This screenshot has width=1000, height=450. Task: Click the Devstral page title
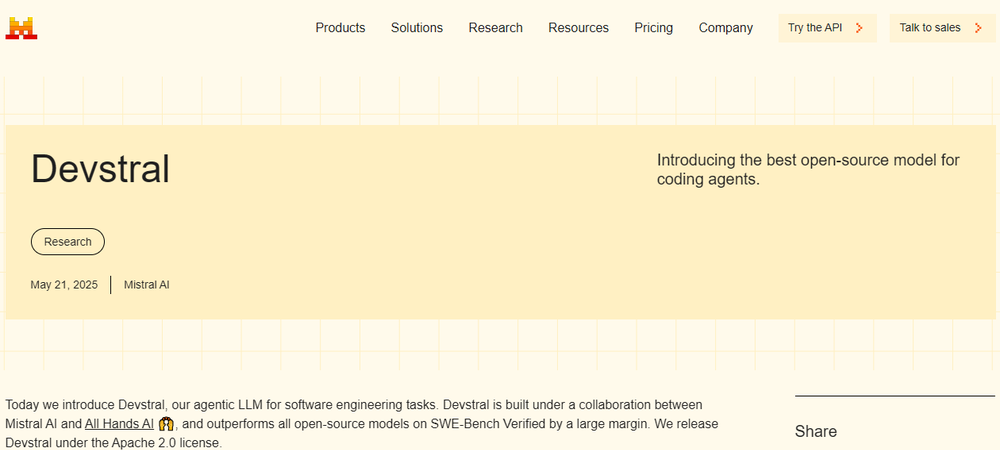tap(100, 170)
